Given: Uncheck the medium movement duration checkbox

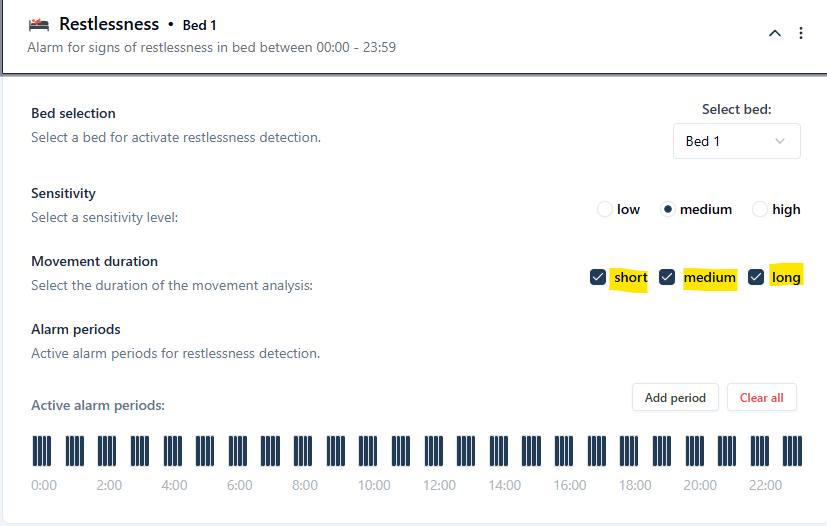Looking at the screenshot, I should [x=667, y=277].
